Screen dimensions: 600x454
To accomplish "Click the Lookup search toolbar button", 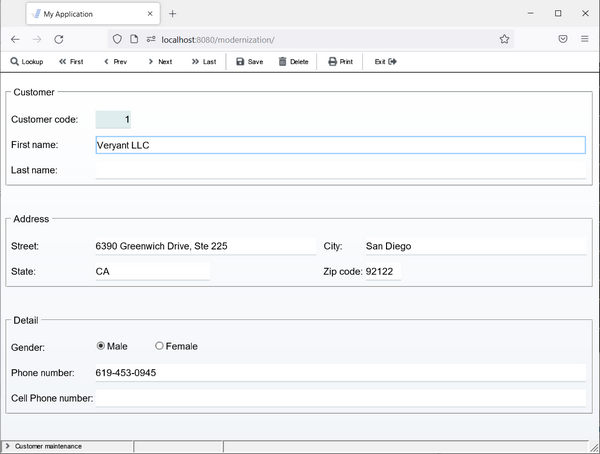I will pos(27,61).
